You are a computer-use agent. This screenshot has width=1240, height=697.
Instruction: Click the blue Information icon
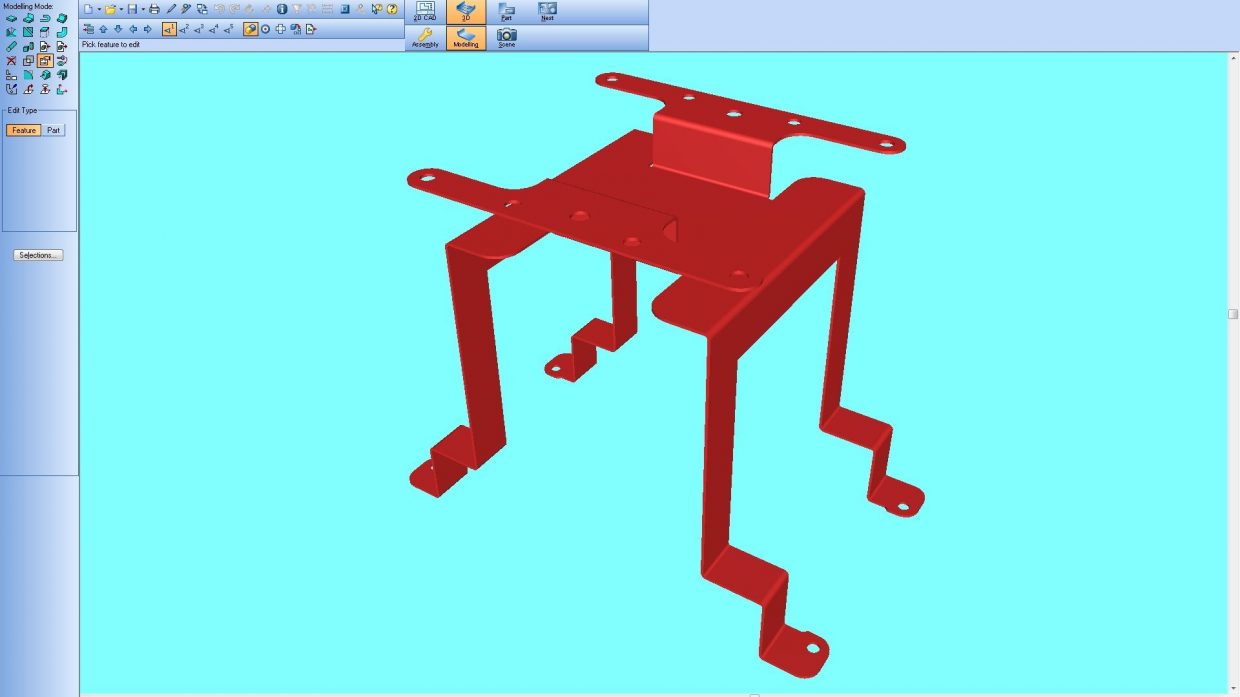click(282, 9)
